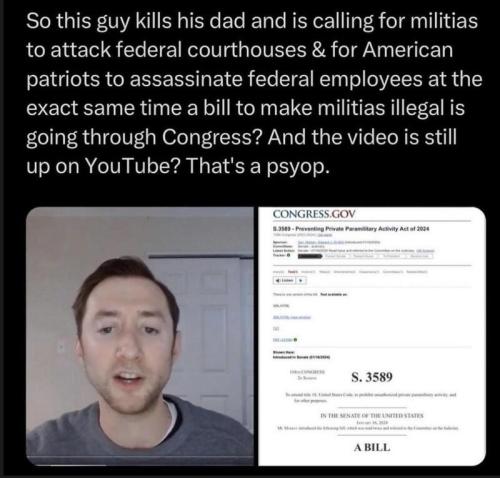Open the Congress.gov bill screenshot image

(x=372, y=336)
